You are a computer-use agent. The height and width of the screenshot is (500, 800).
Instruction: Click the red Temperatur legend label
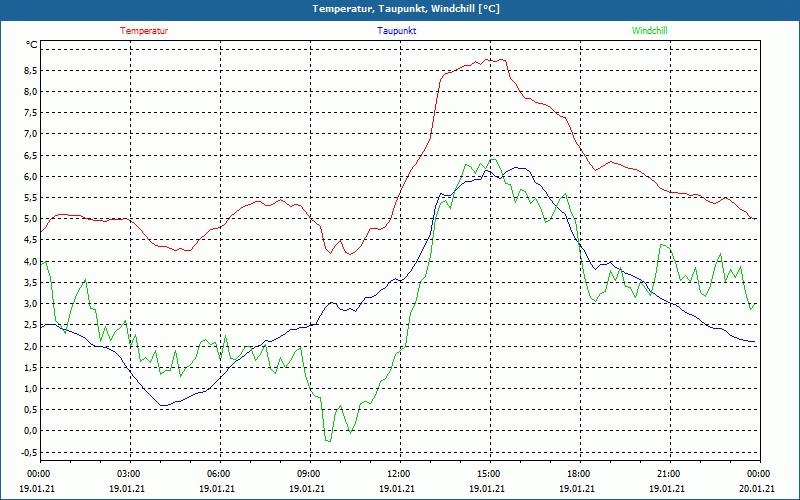point(144,31)
